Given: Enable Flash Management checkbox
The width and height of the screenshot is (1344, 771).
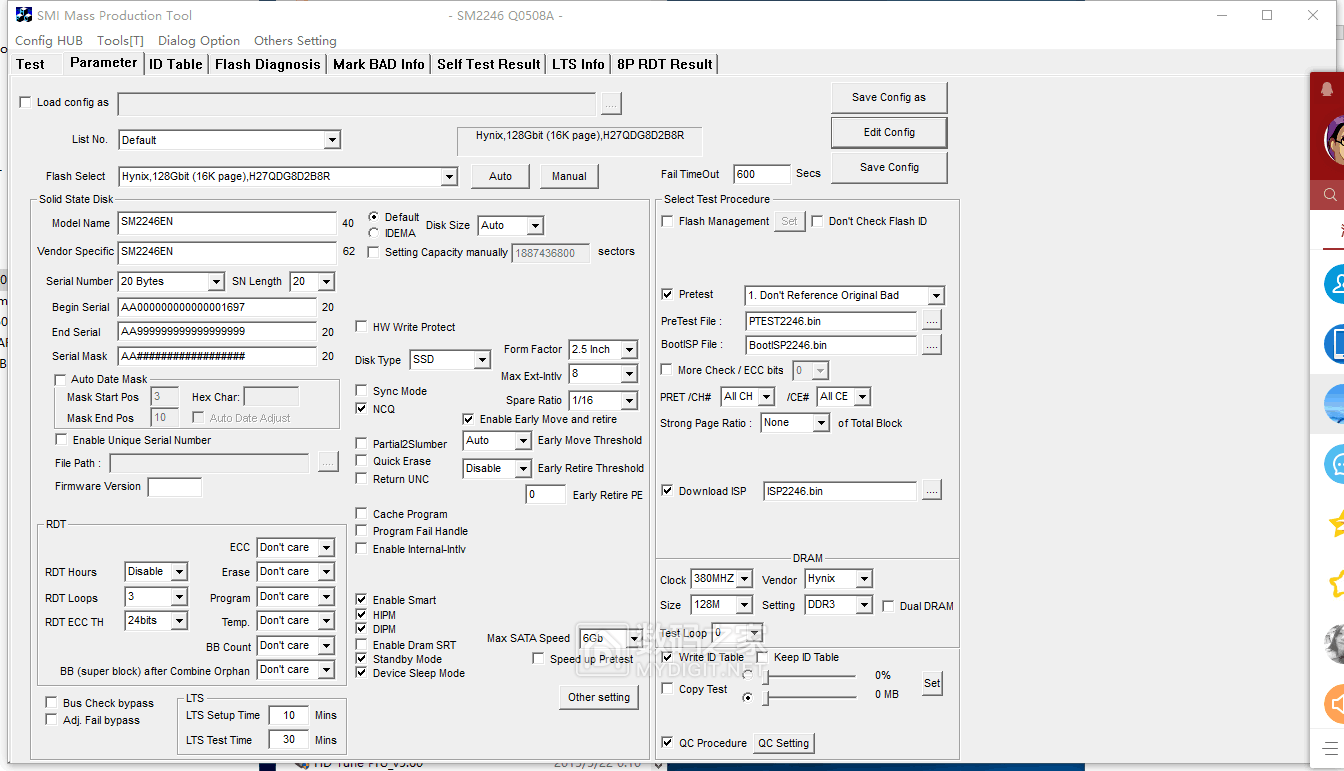Looking at the screenshot, I should click(667, 221).
